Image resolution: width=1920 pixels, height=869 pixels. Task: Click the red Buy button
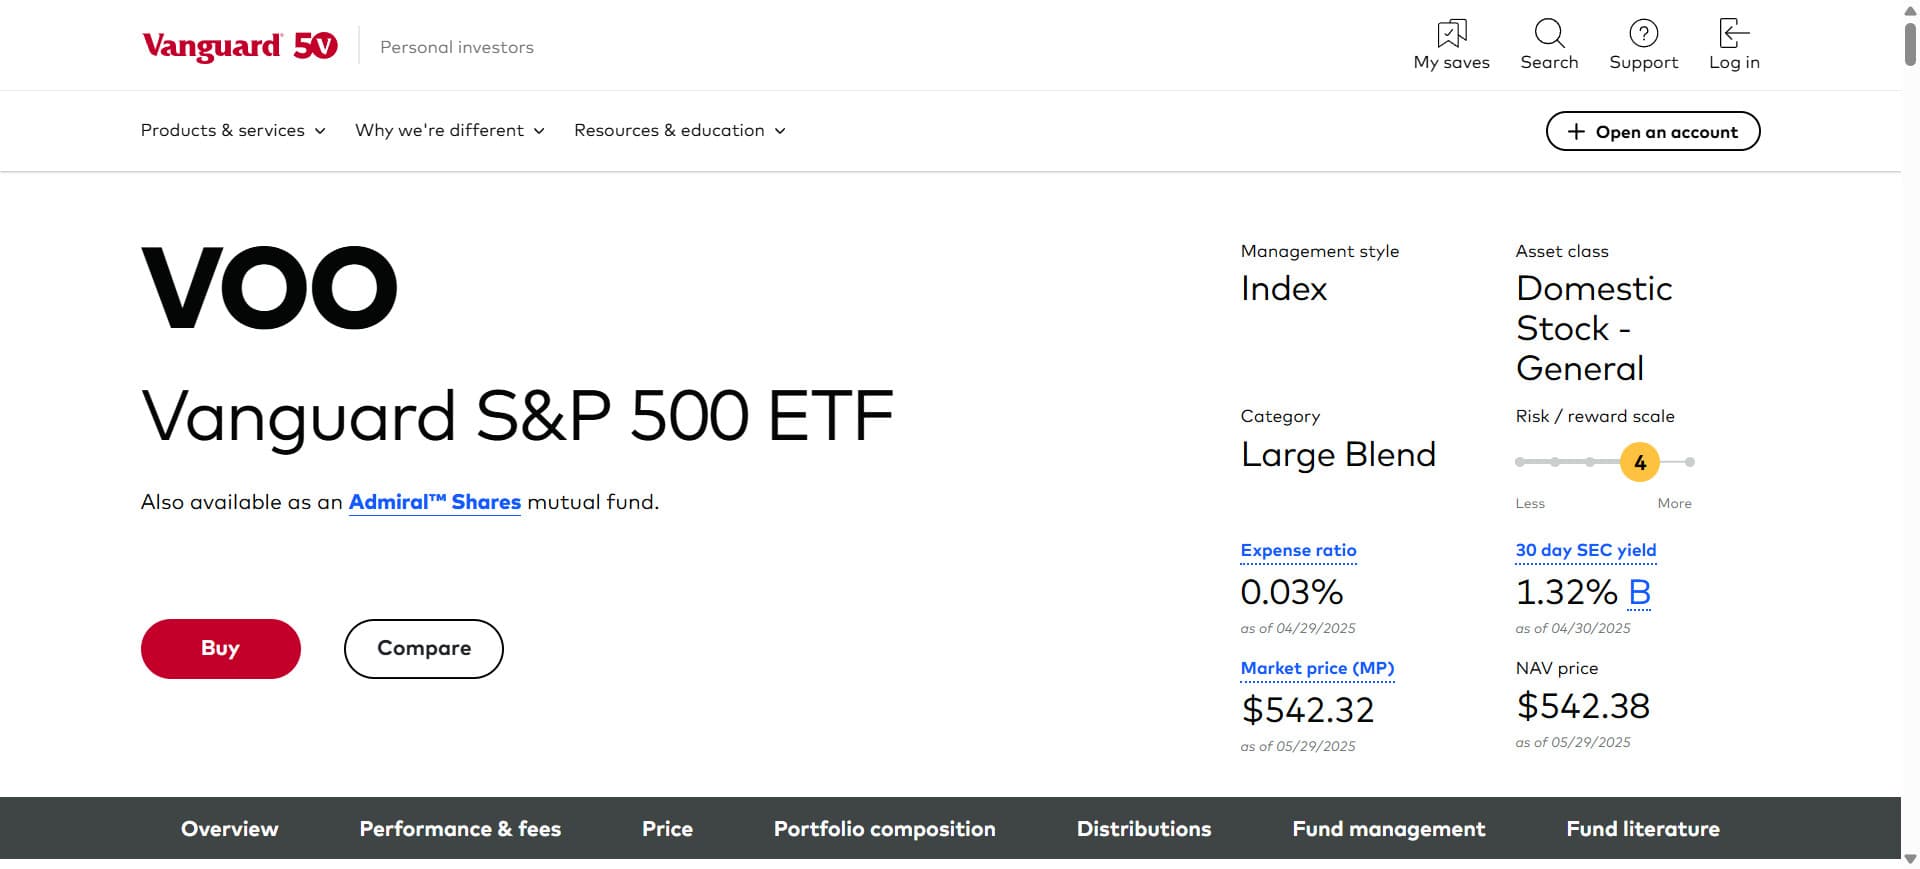221,649
